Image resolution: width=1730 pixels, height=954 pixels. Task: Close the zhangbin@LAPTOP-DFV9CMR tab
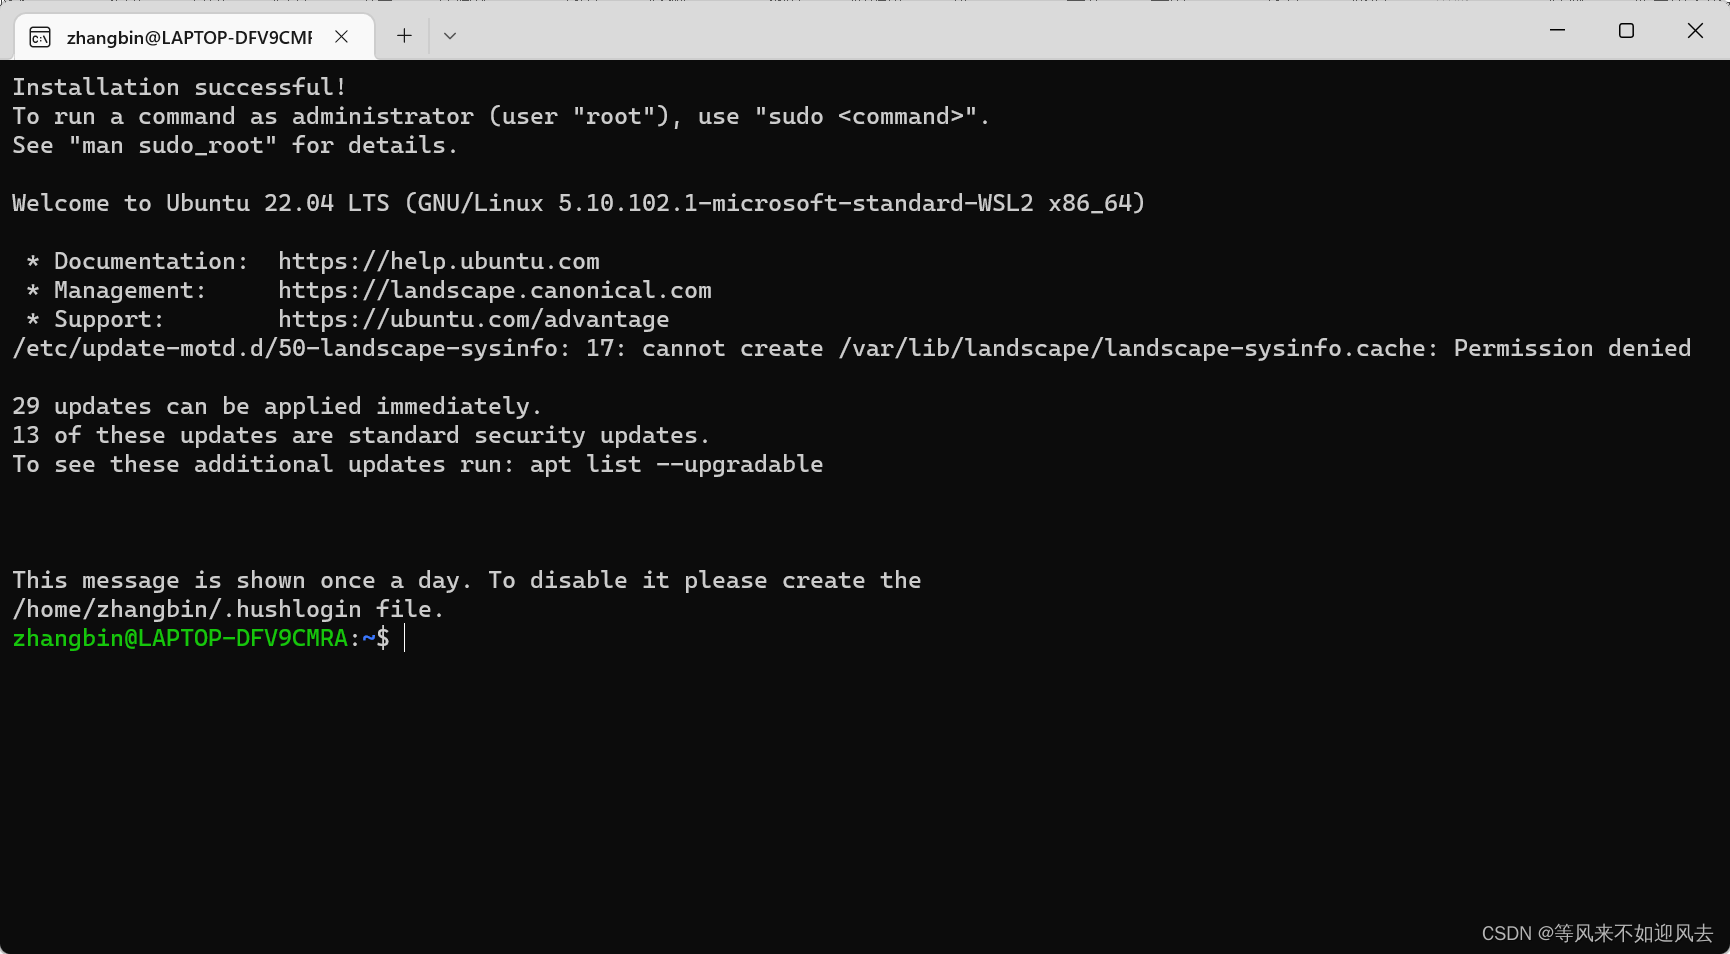click(341, 36)
